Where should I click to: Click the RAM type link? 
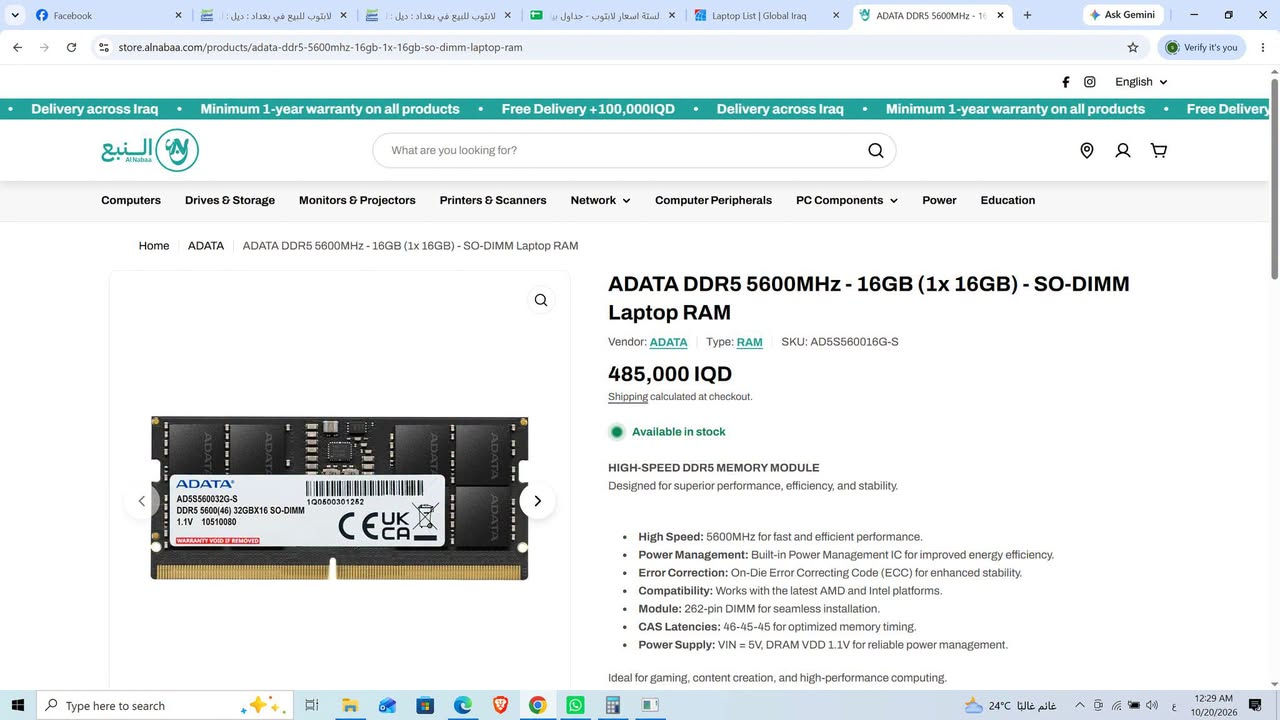tap(749, 342)
